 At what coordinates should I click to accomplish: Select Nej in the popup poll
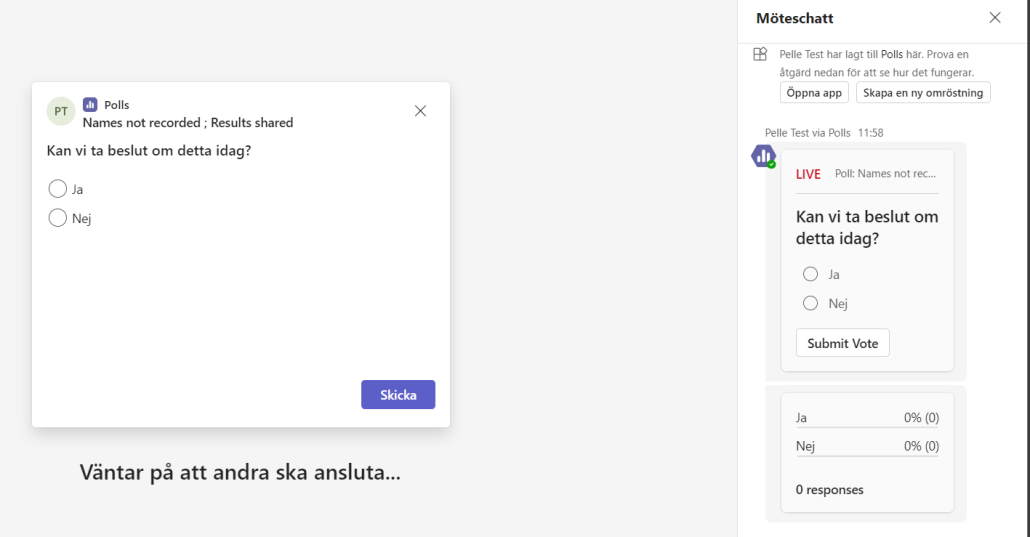click(x=58, y=218)
